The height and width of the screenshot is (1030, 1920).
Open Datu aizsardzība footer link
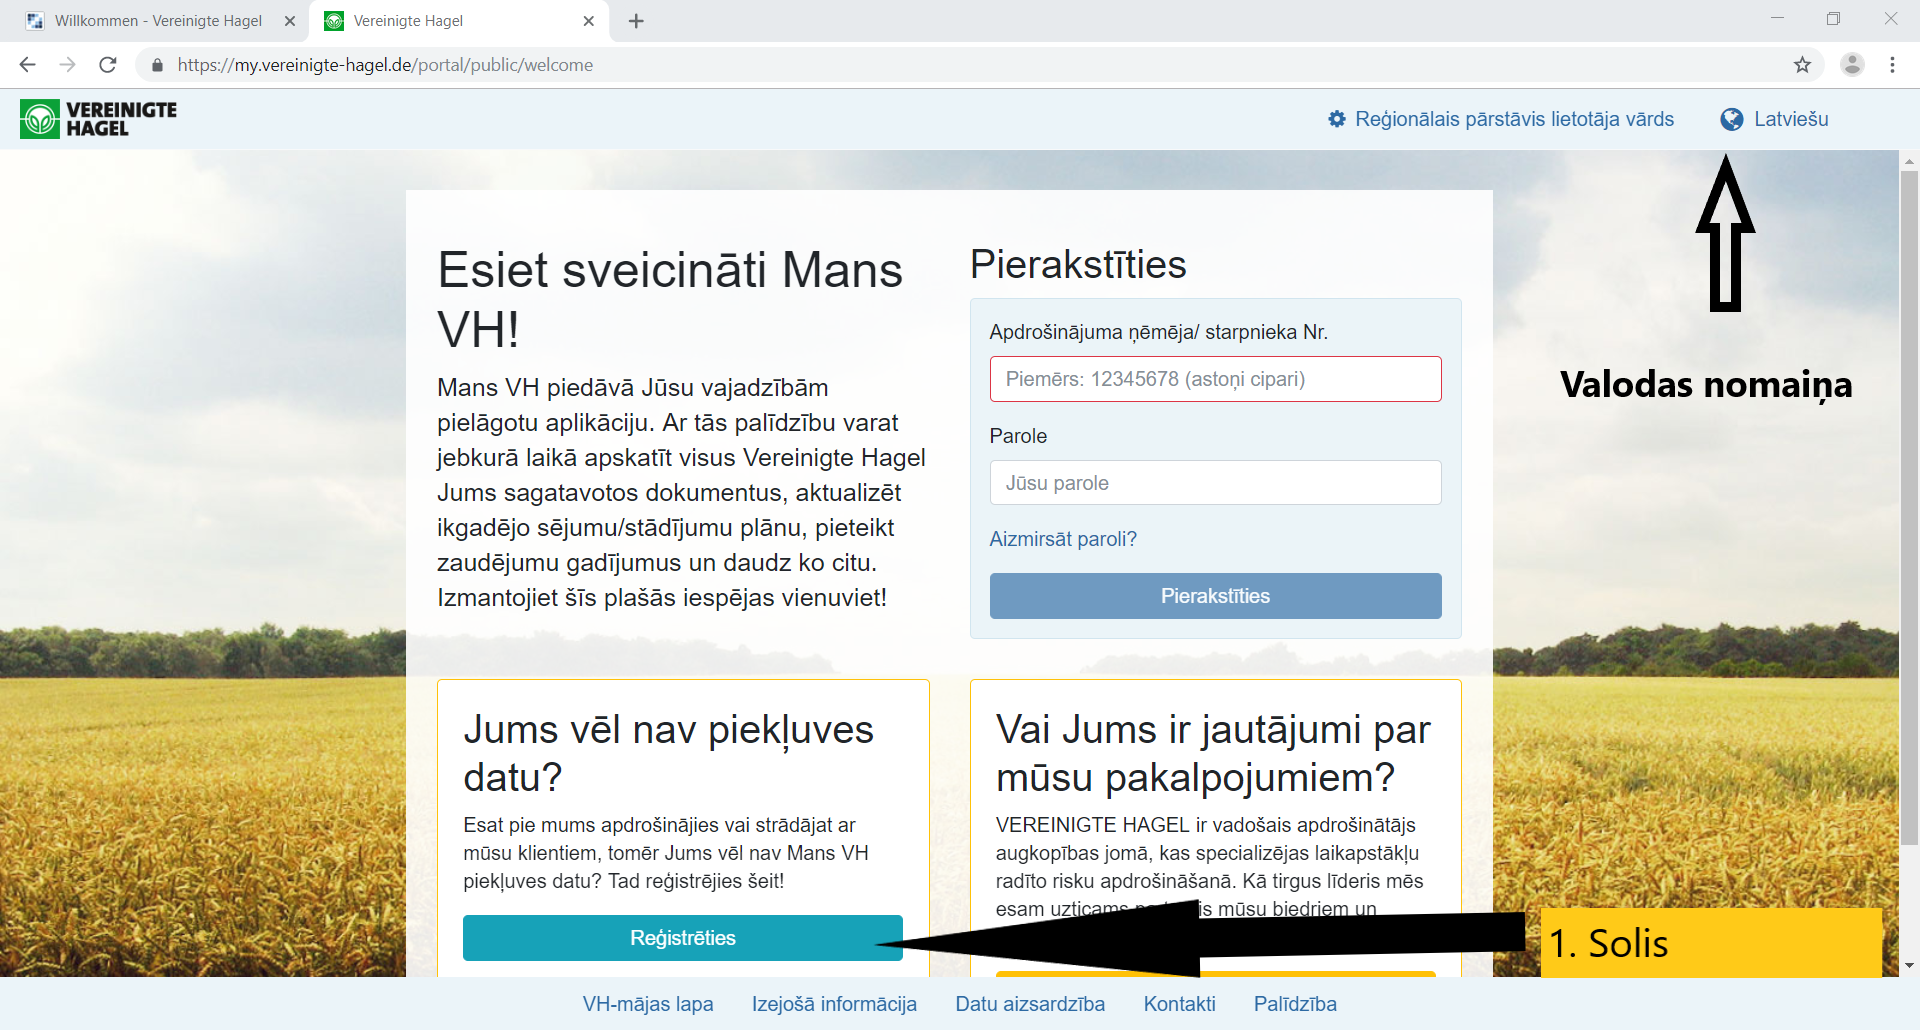1030,1004
